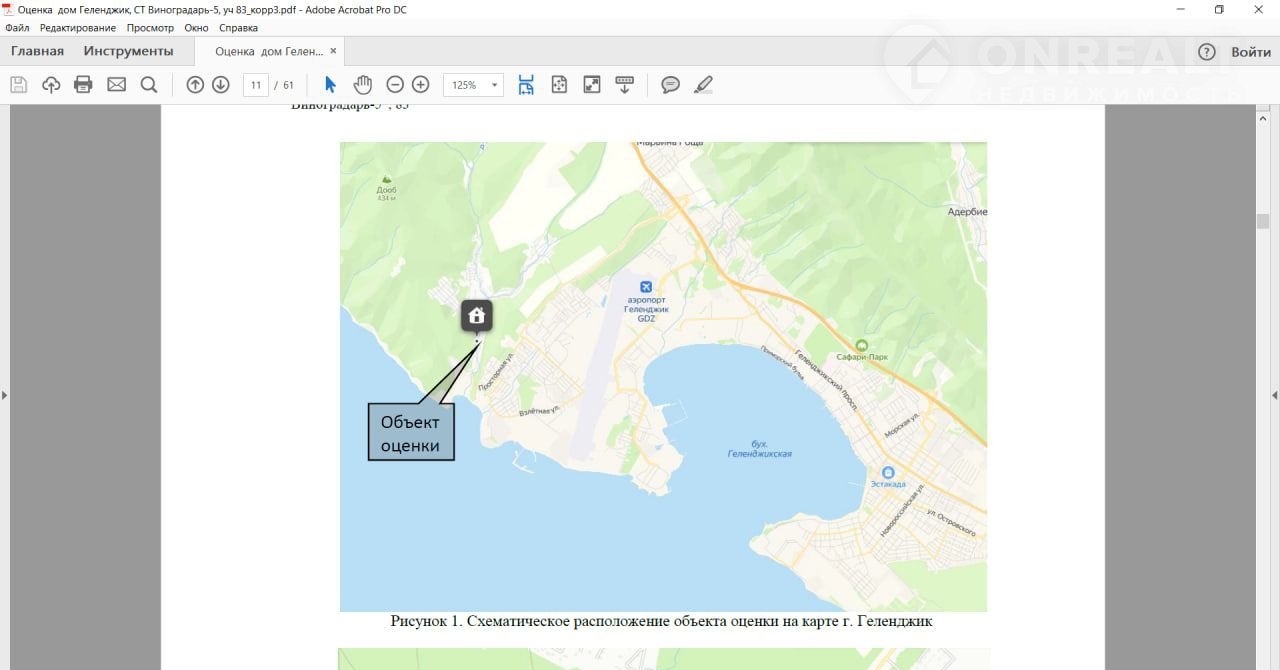Click the Войти sign-in button

coord(1251,52)
